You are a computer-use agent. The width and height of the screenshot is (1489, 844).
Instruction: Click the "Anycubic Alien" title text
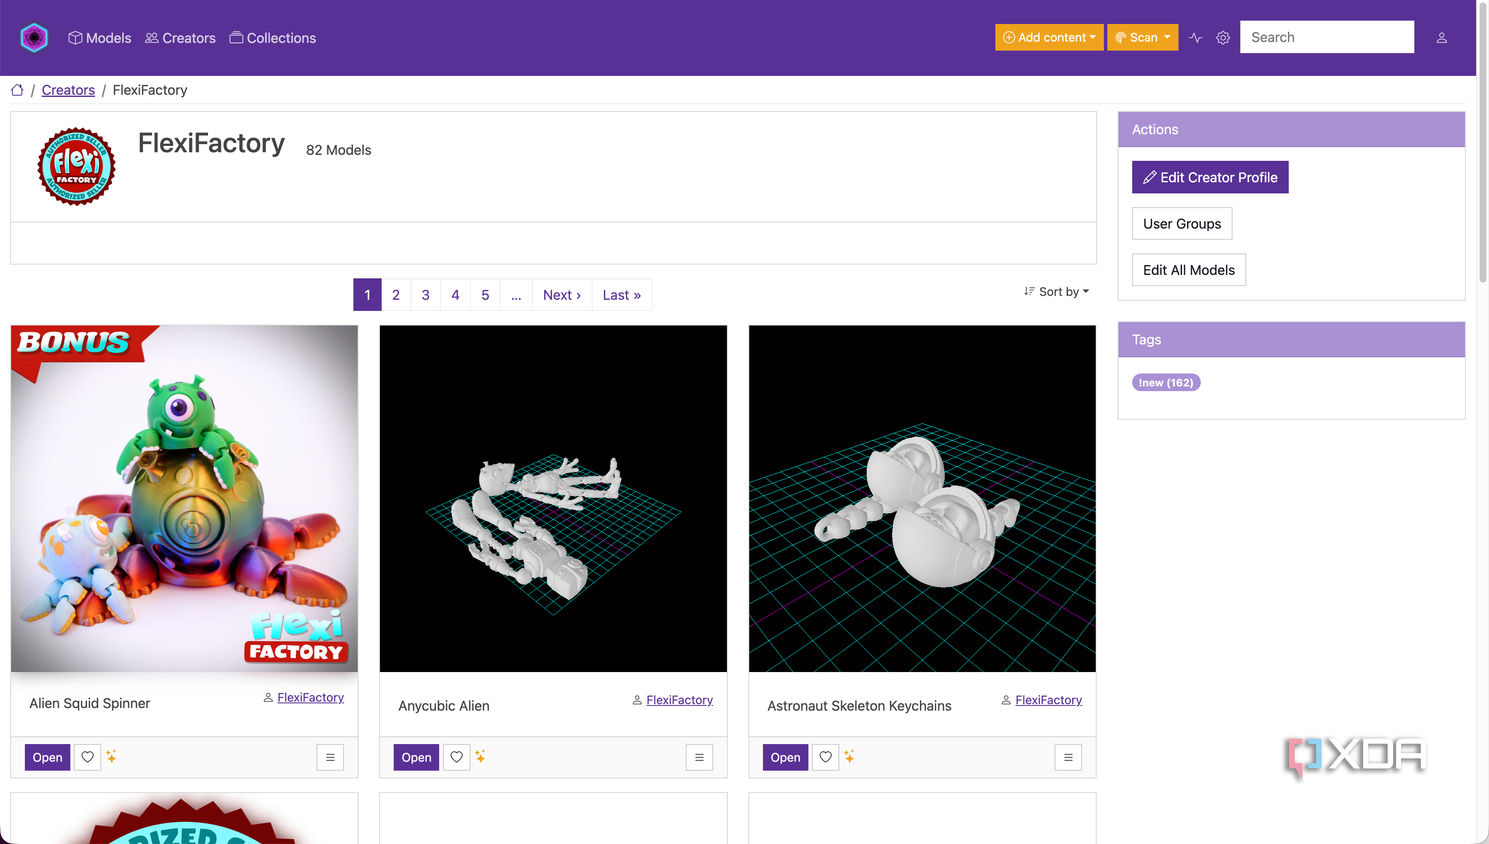(444, 706)
